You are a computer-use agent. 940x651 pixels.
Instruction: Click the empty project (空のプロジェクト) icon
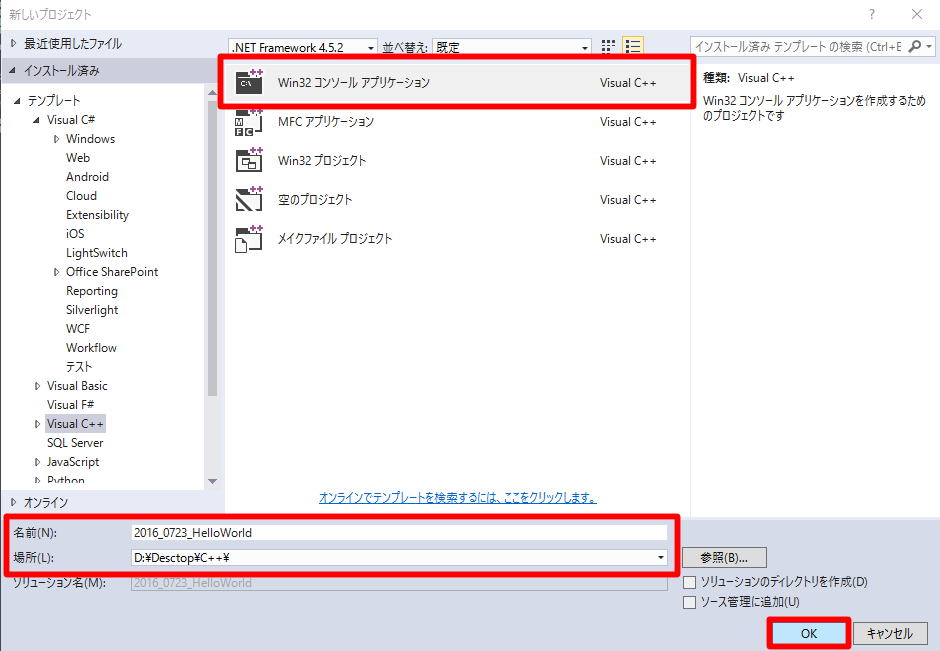click(249, 200)
